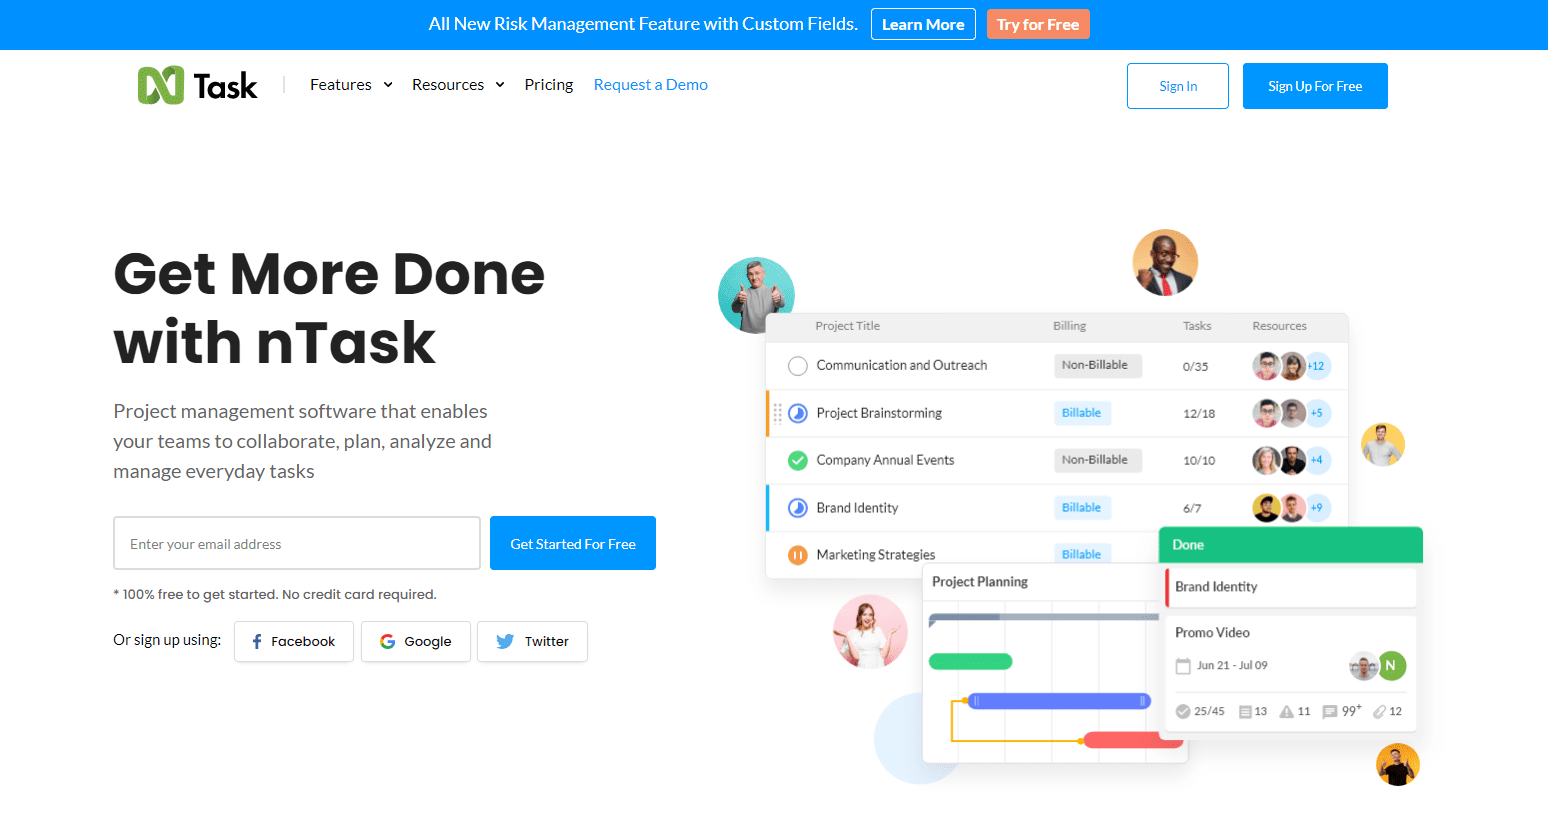The height and width of the screenshot is (833, 1548).
Task: Click the Project Planning panel title
Action: [x=980, y=582]
